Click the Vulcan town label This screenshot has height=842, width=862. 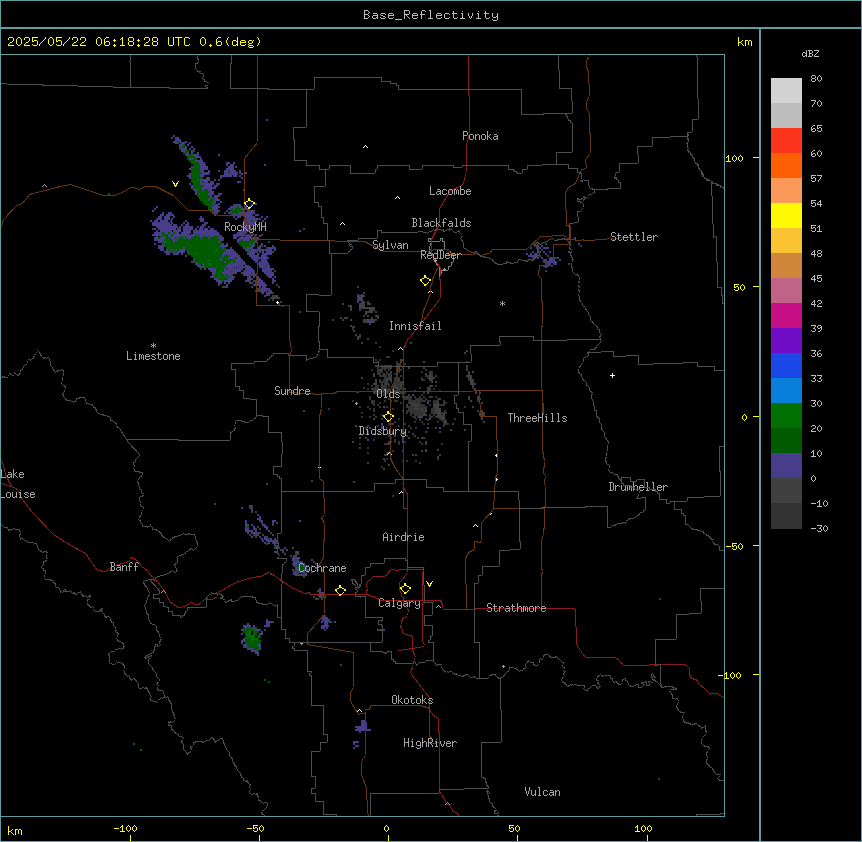[542, 792]
